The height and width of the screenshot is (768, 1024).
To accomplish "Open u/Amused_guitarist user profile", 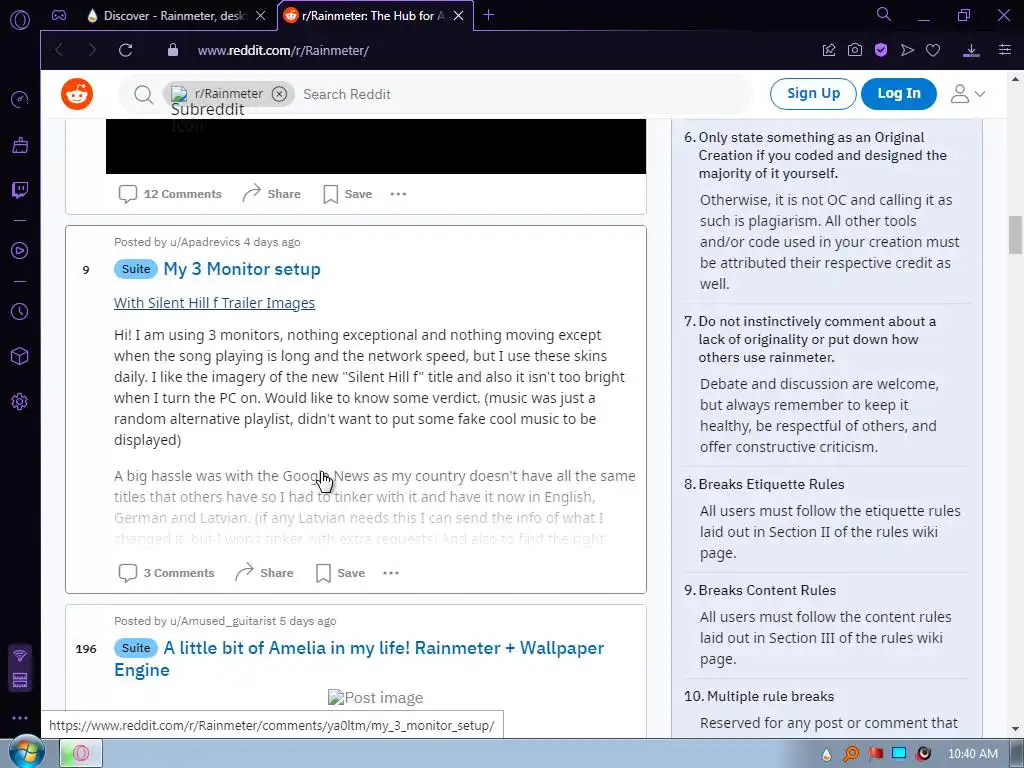I will tap(223, 621).
